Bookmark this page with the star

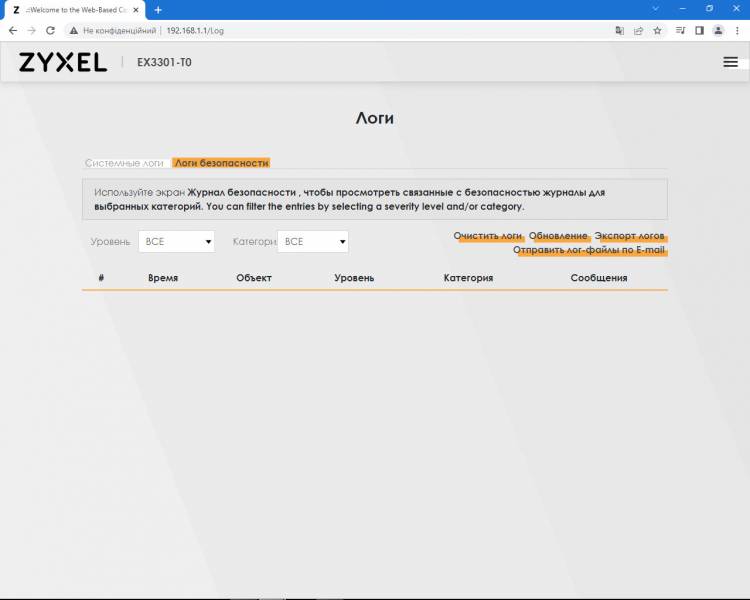[657, 31]
